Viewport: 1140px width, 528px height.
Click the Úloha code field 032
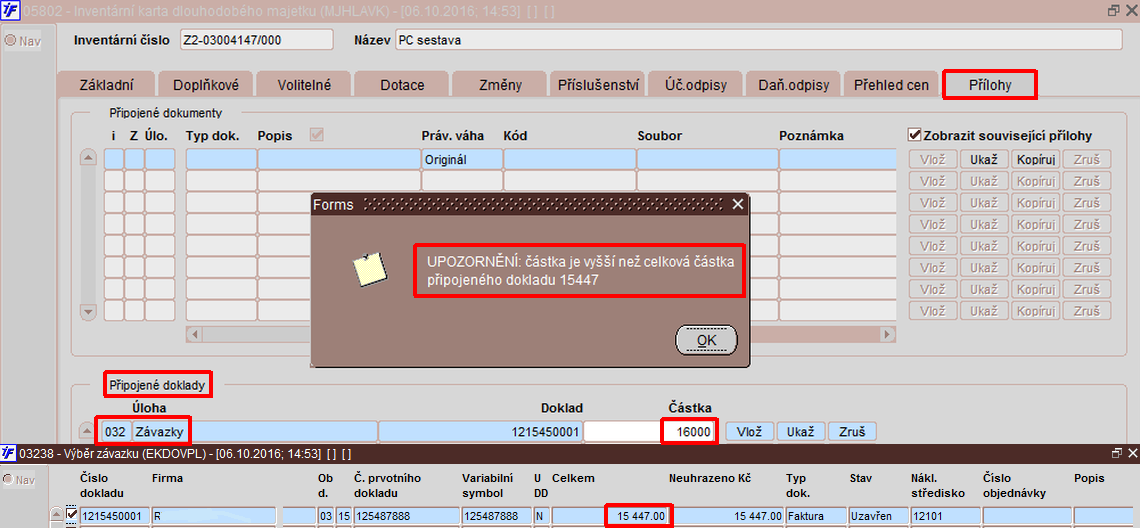pos(116,431)
